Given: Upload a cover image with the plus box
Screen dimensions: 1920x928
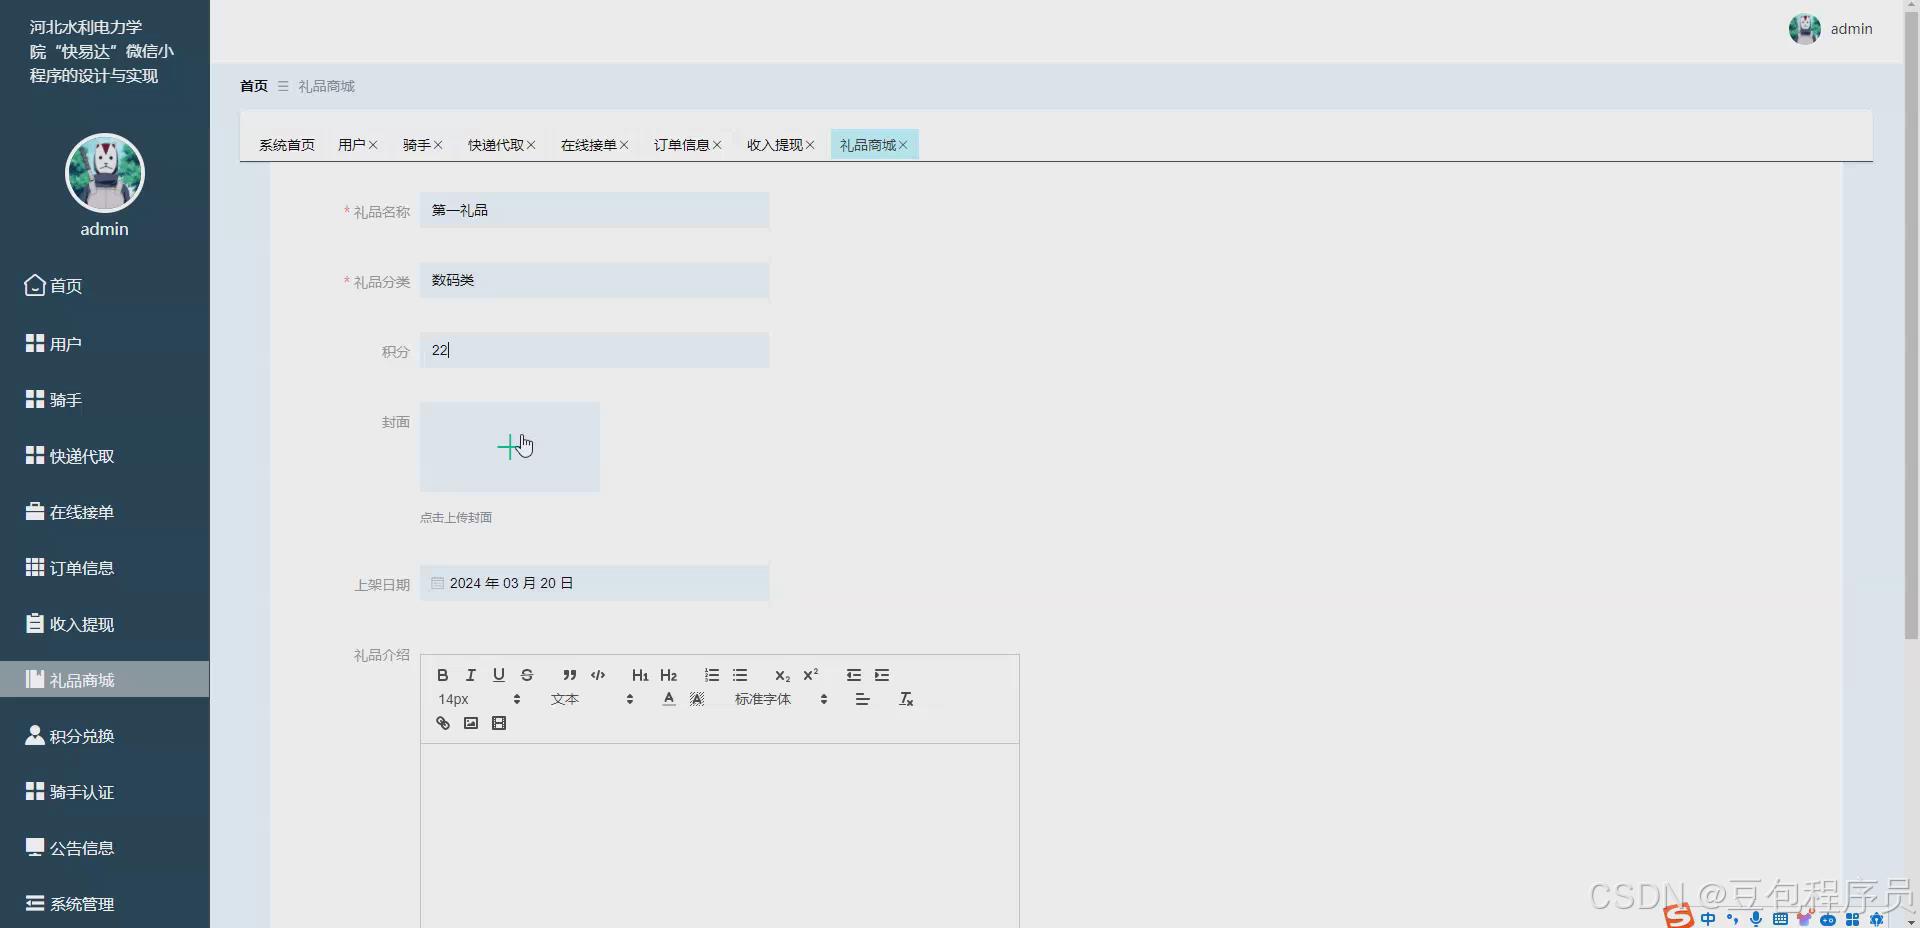Looking at the screenshot, I should tap(510, 447).
